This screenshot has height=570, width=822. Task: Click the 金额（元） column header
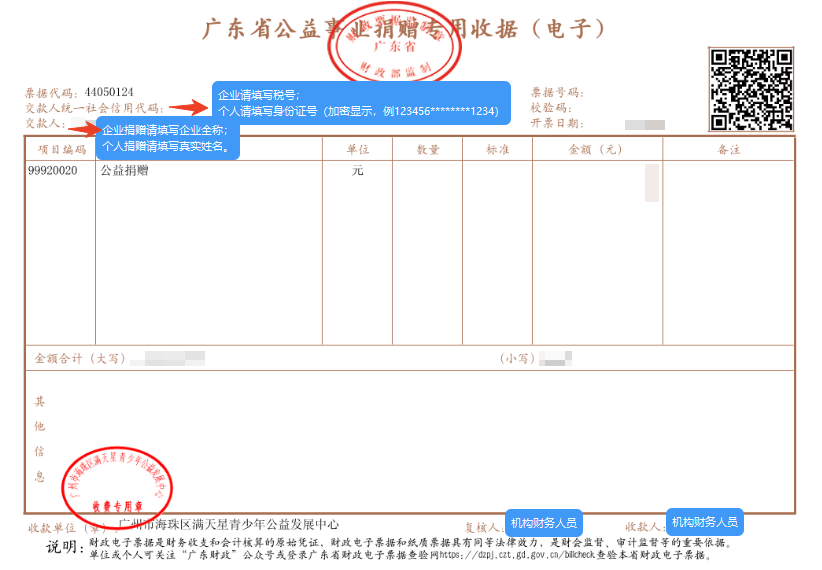[596, 149]
